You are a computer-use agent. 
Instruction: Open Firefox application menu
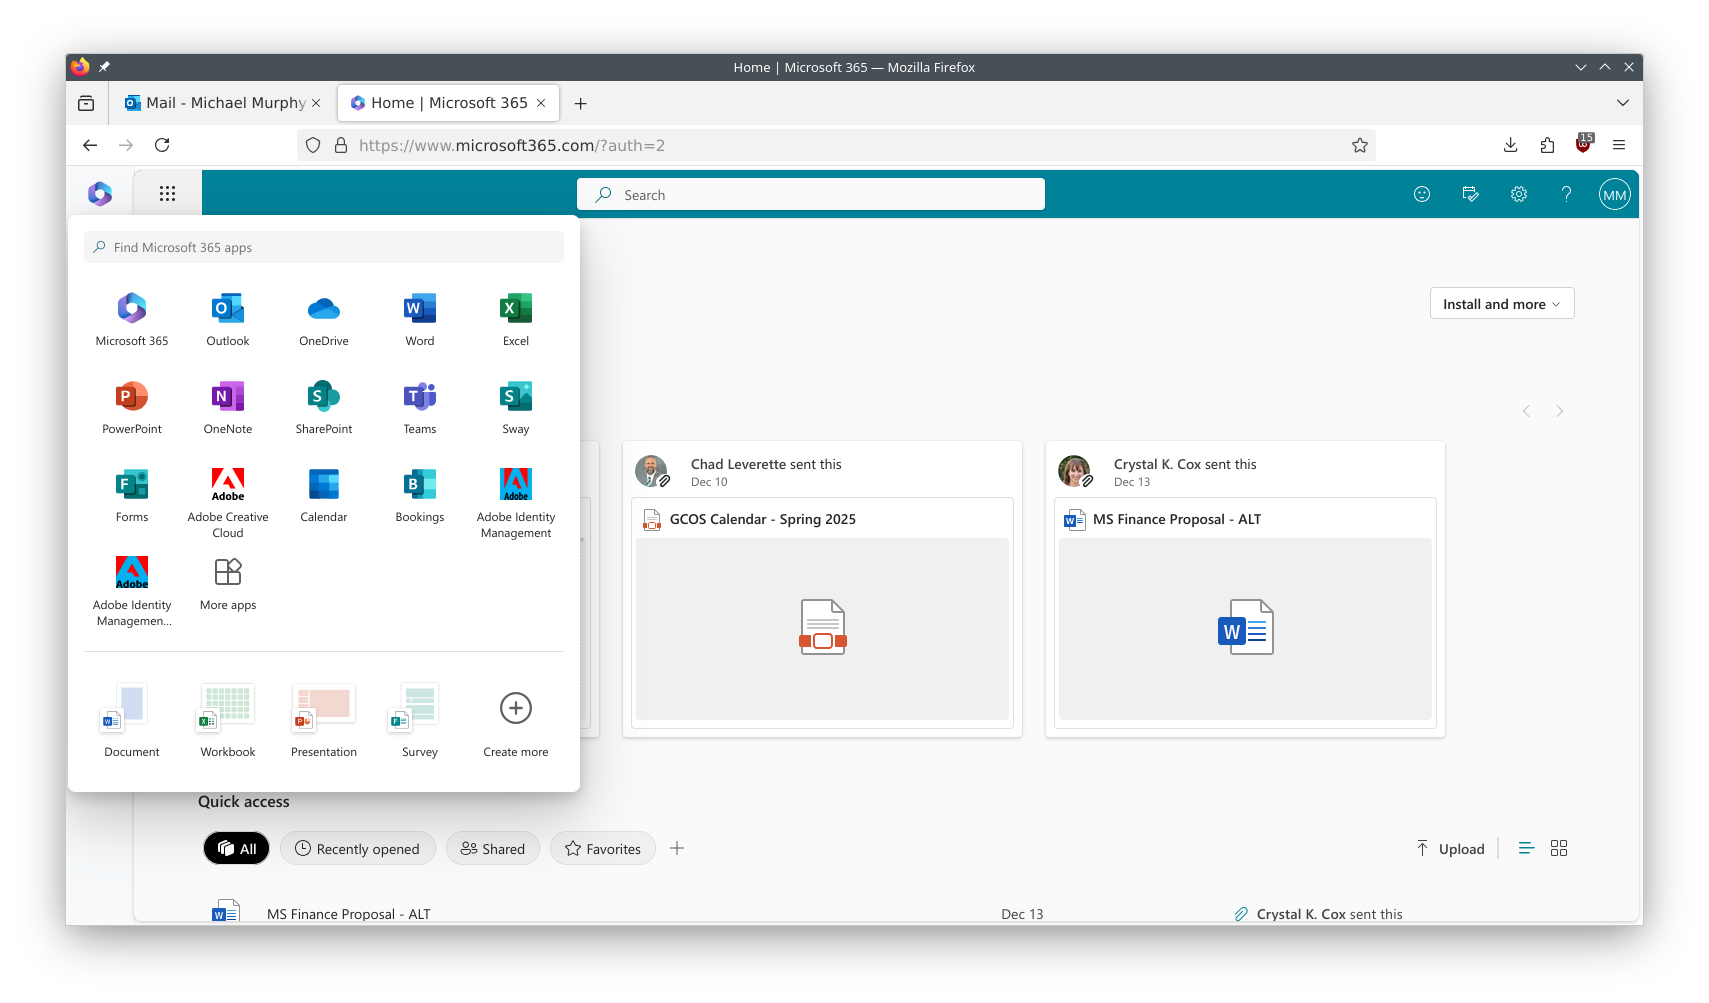tap(1619, 145)
